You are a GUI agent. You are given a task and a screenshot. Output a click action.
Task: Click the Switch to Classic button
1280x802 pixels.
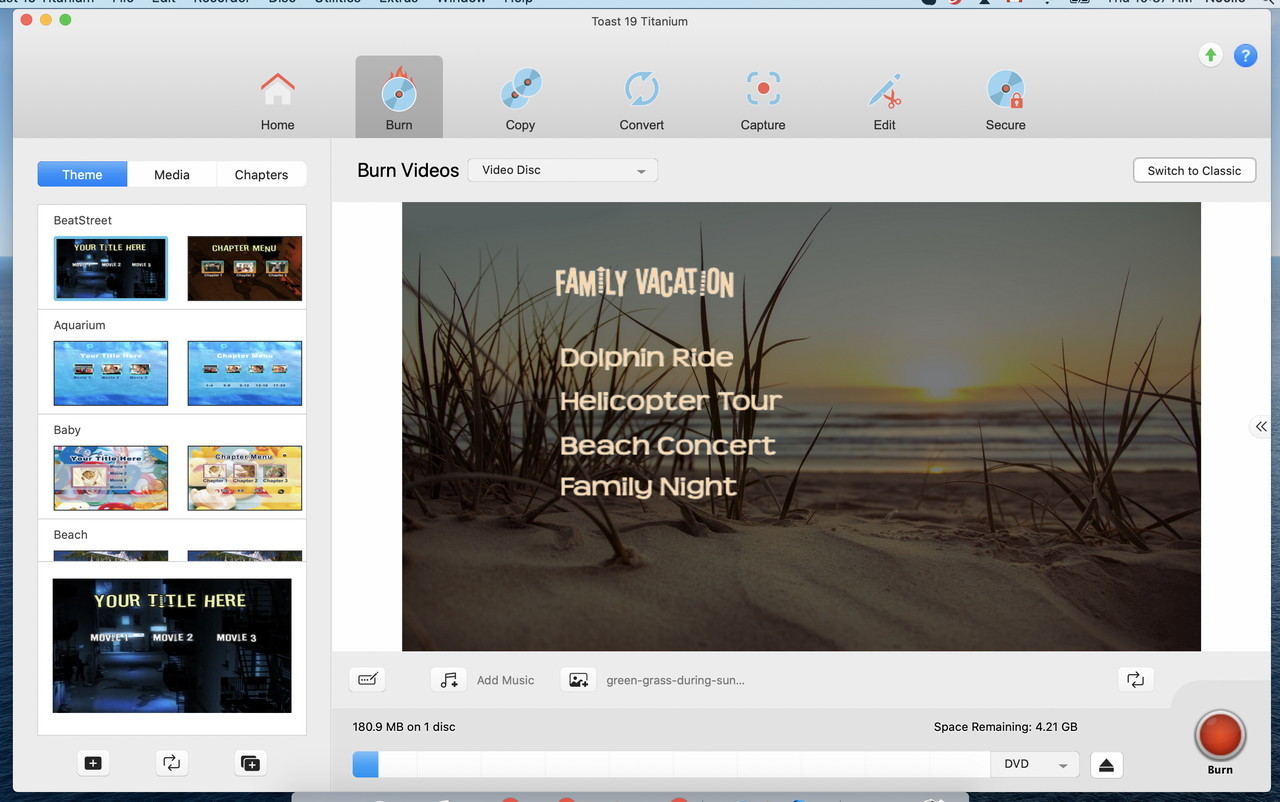click(x=1194, y=171)
